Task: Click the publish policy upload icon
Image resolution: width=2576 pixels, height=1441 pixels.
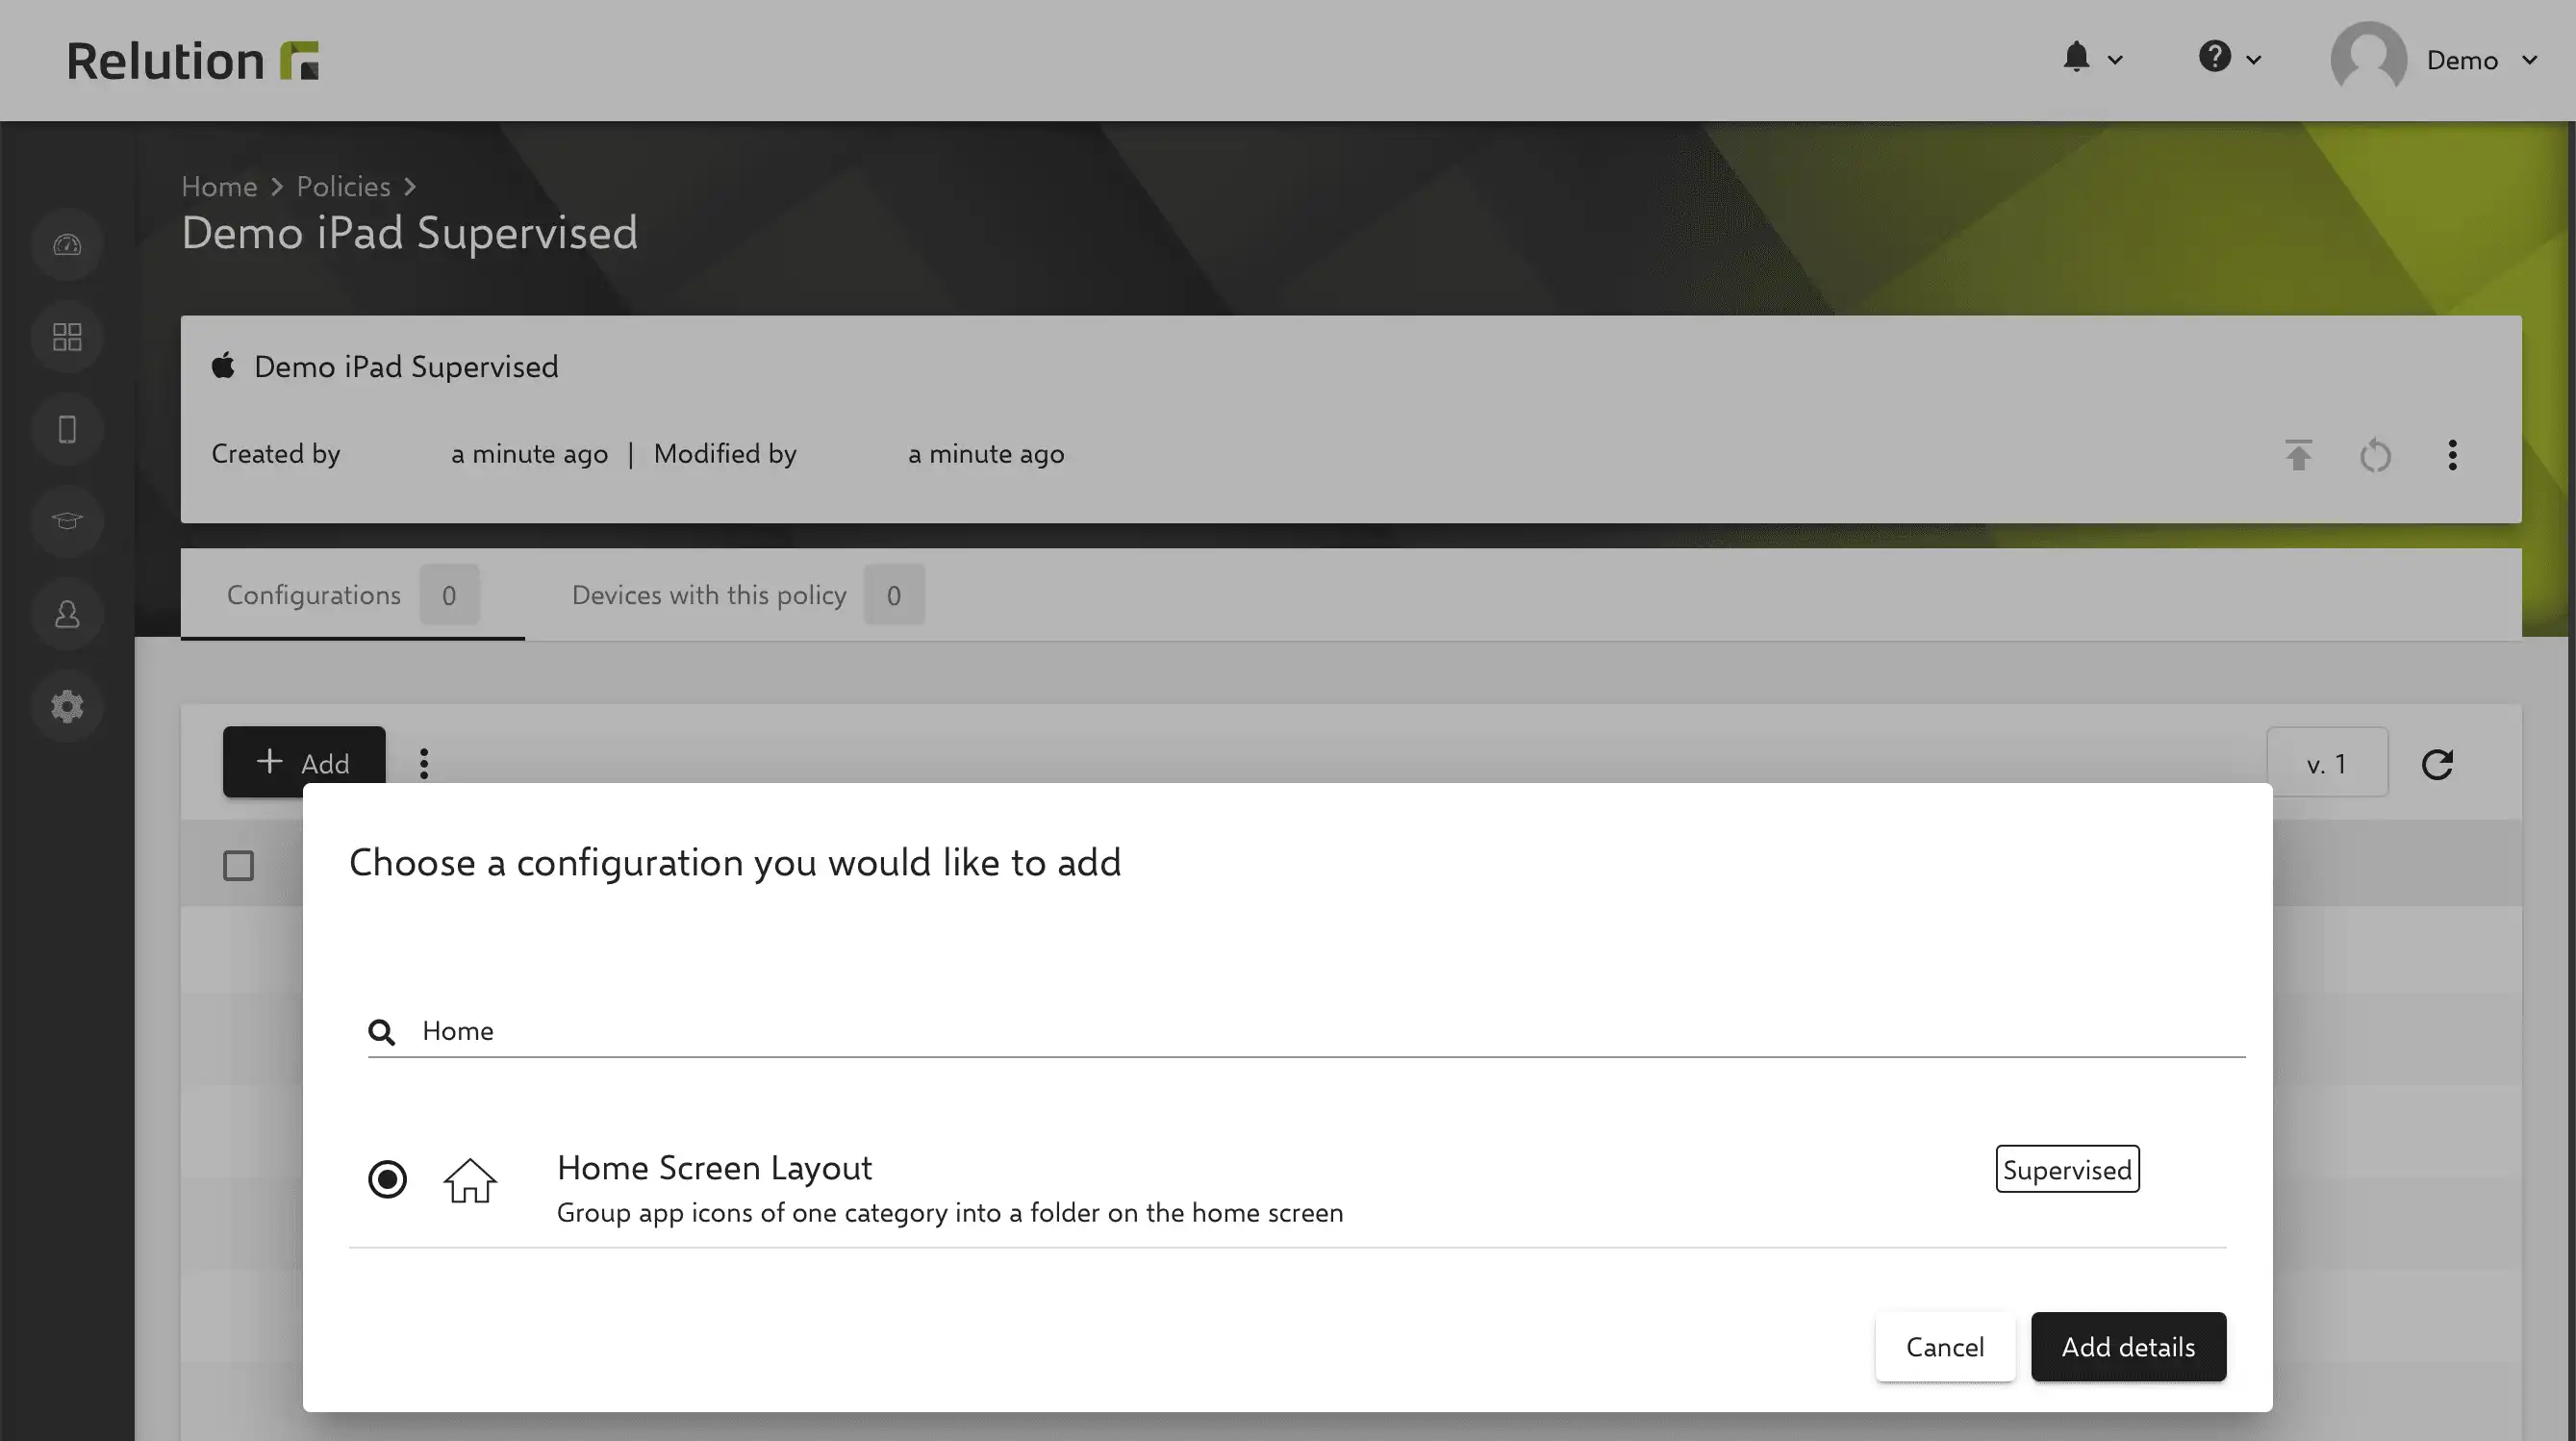Action: point(2298,455)
